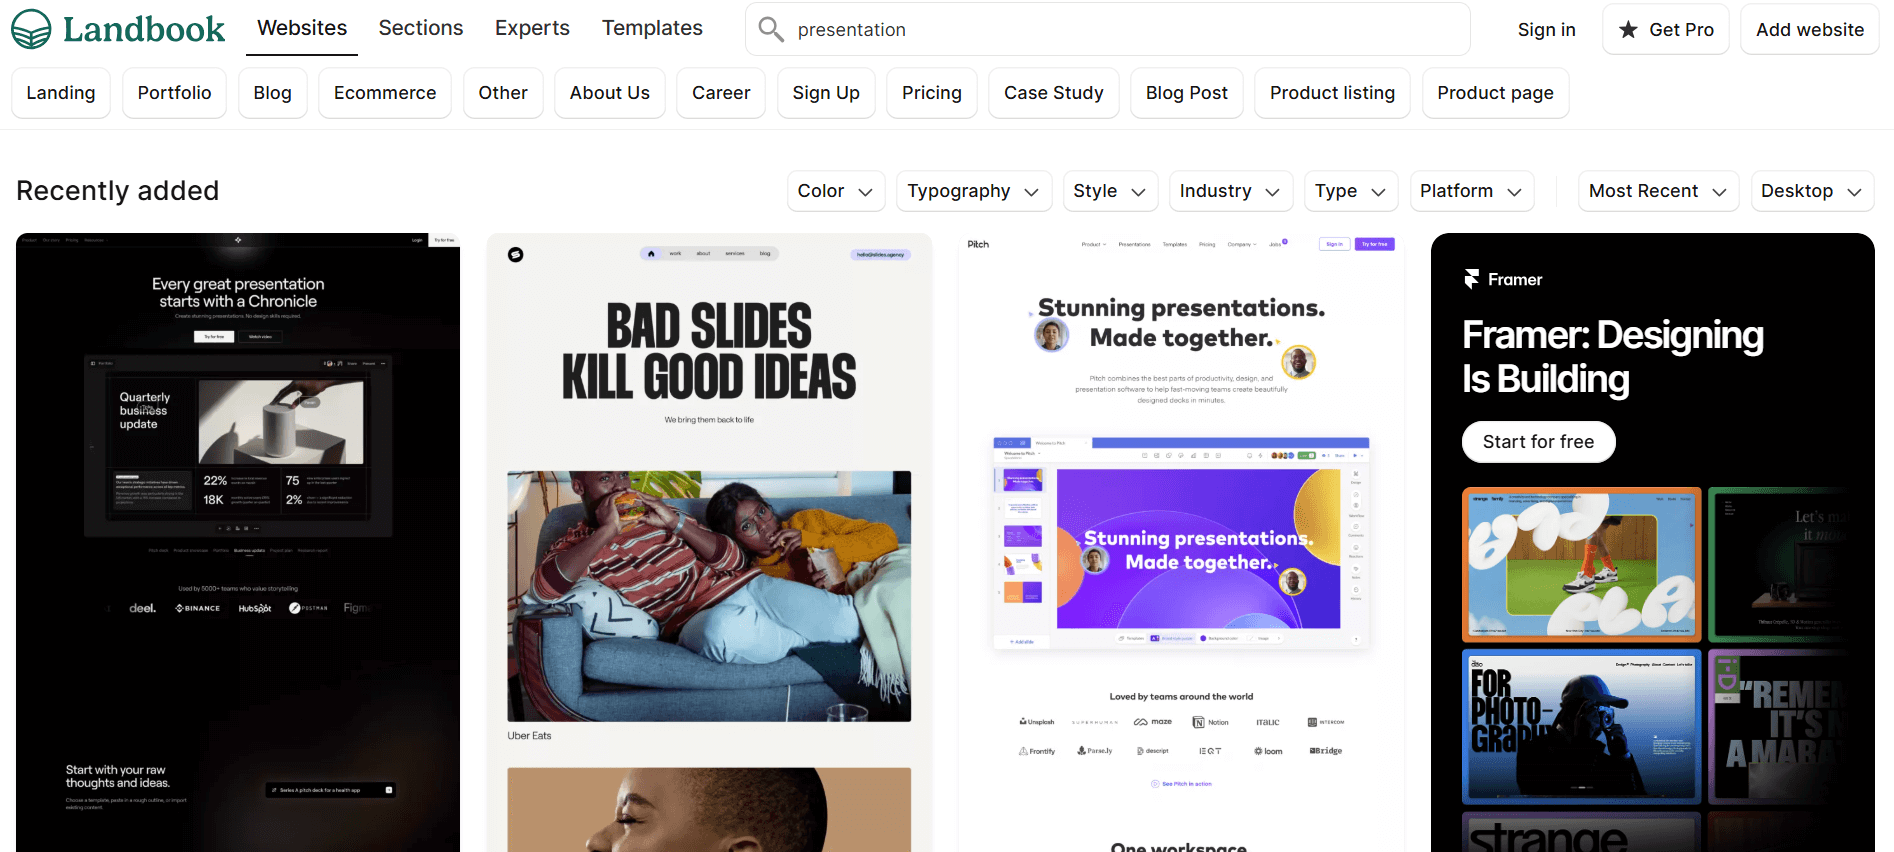This screenshot has width=1894, height=852.
Task: Open the 'Bad Slides Kill Good Ideas' thumbnail
Action: (x=709, y=543)
